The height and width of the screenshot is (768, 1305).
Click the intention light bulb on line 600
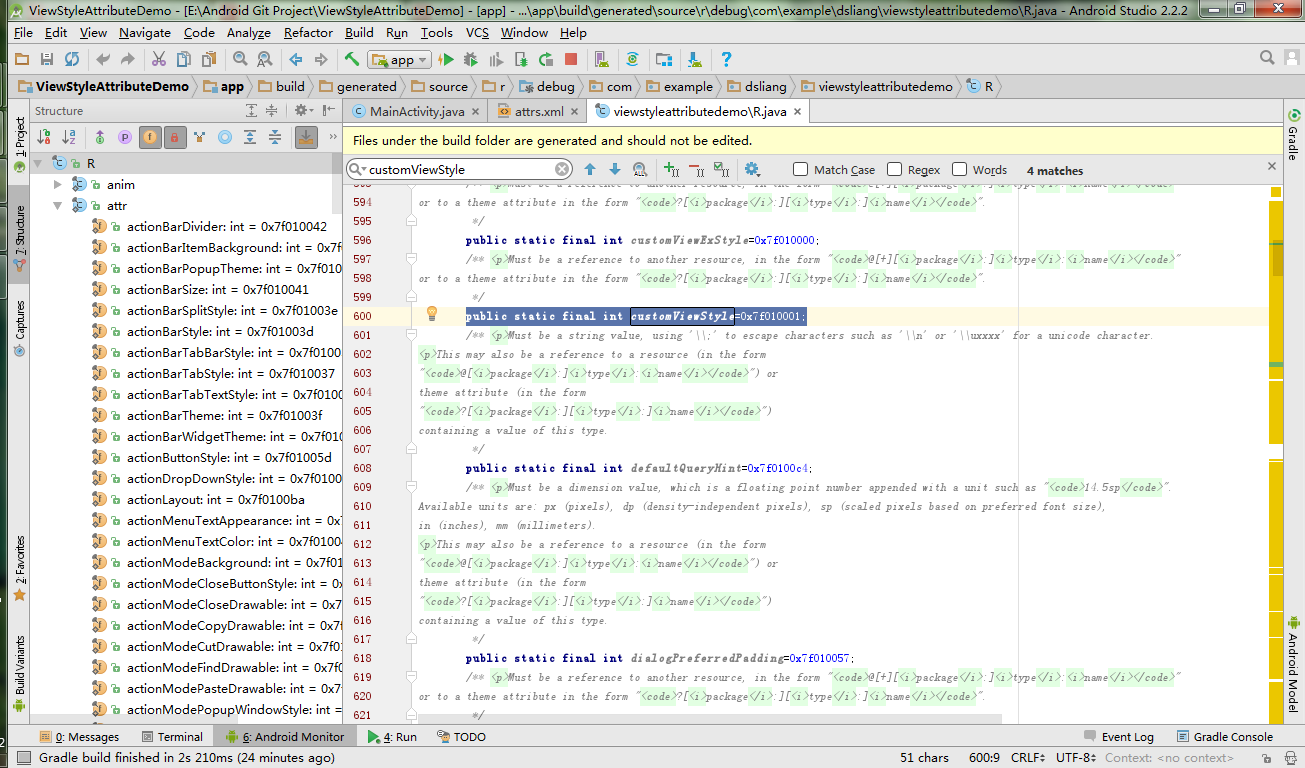coord(432,313)
